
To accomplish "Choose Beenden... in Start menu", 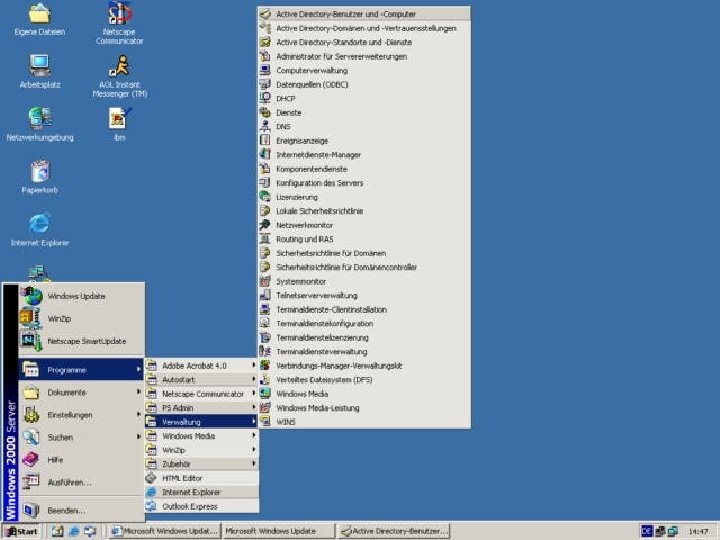I will coord(81,510).
